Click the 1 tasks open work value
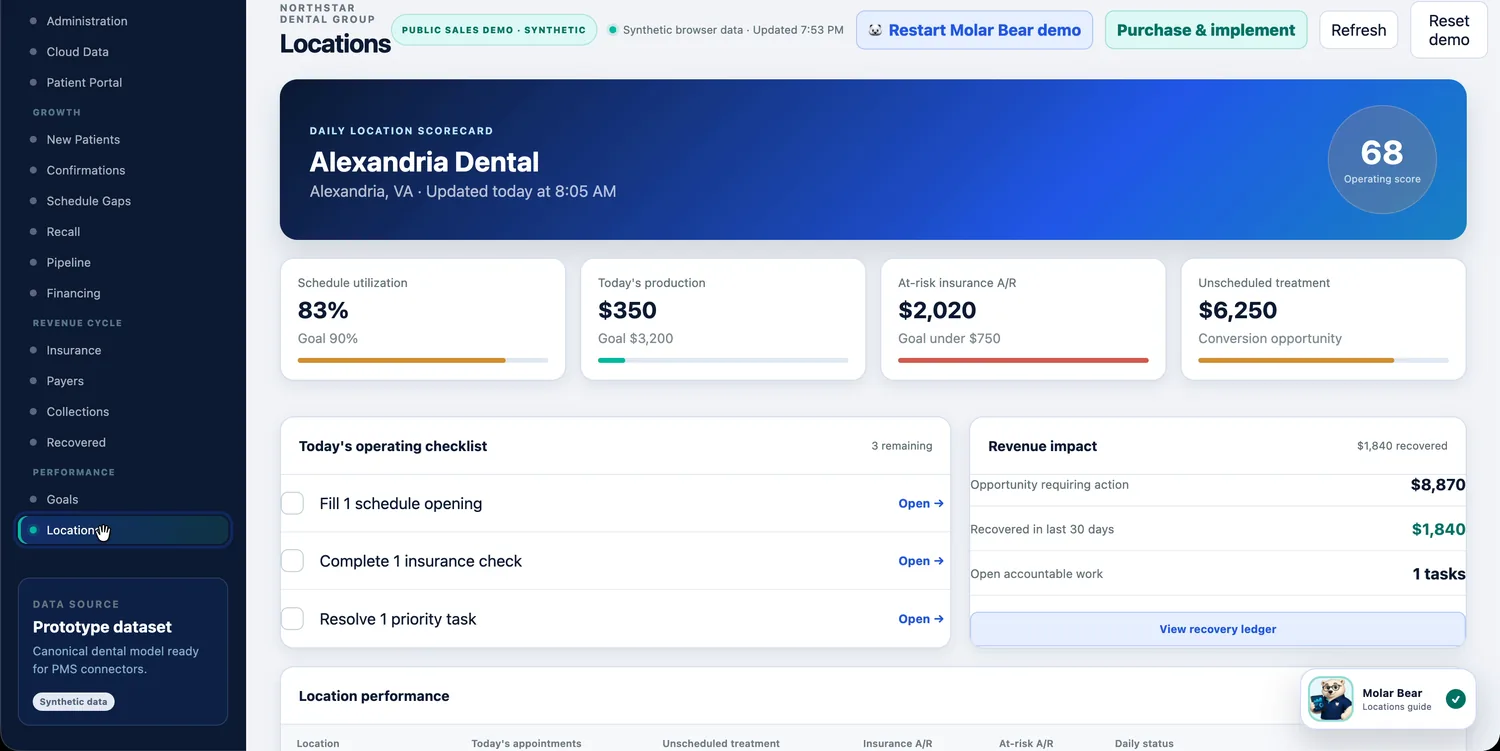 1439,574
